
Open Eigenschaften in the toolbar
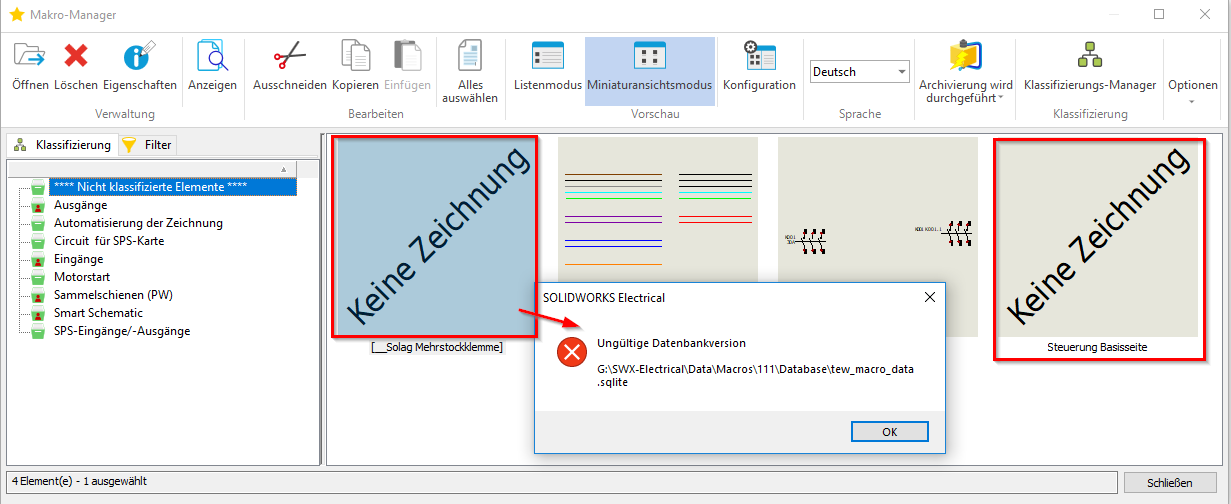tap(139, 57)
